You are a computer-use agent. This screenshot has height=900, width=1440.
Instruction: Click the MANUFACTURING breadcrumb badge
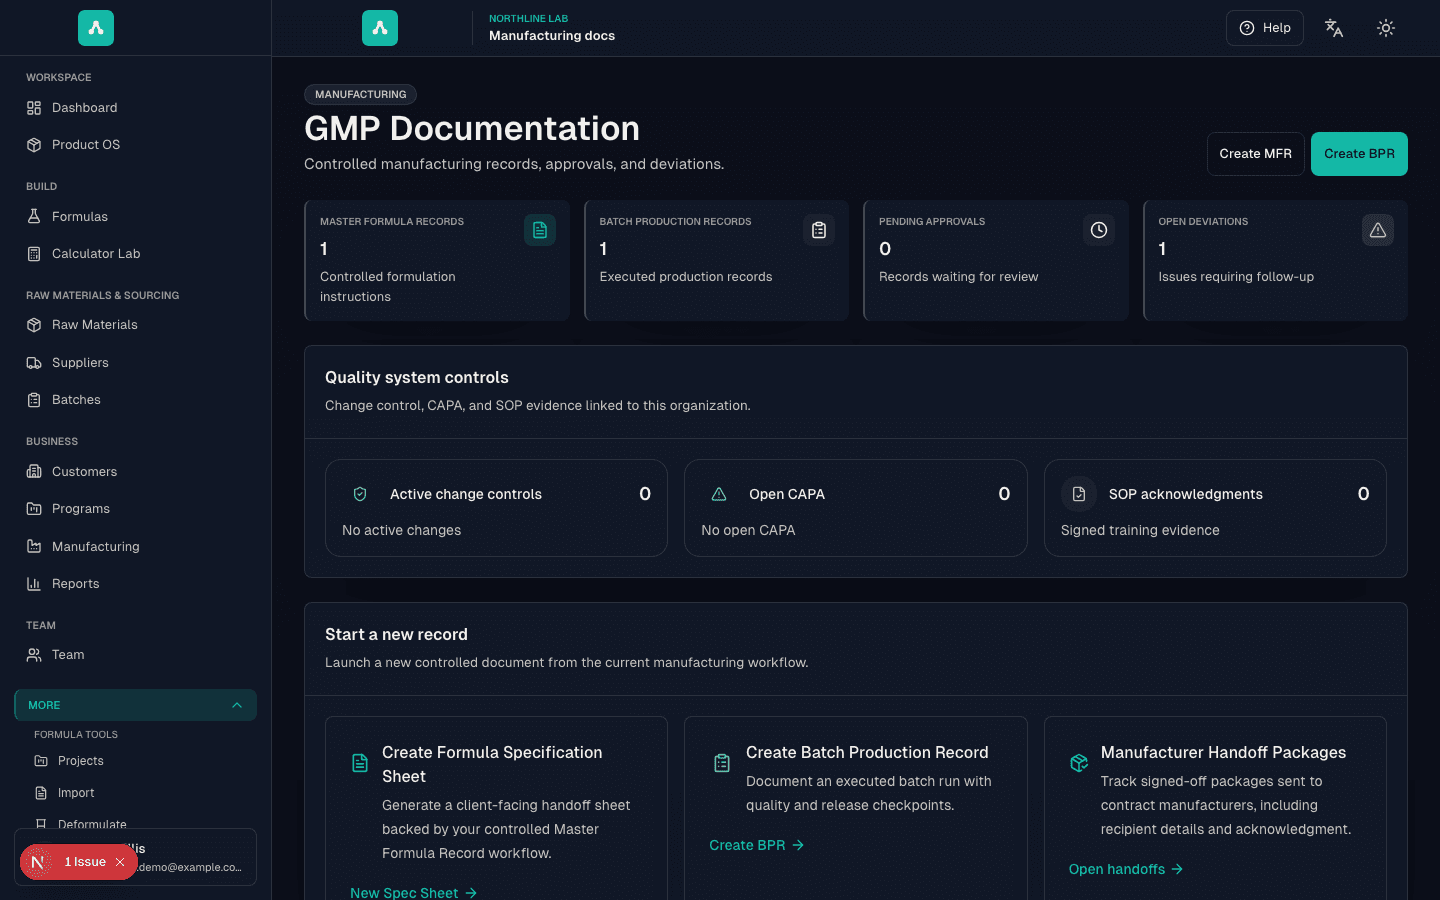tap(361, 94)
